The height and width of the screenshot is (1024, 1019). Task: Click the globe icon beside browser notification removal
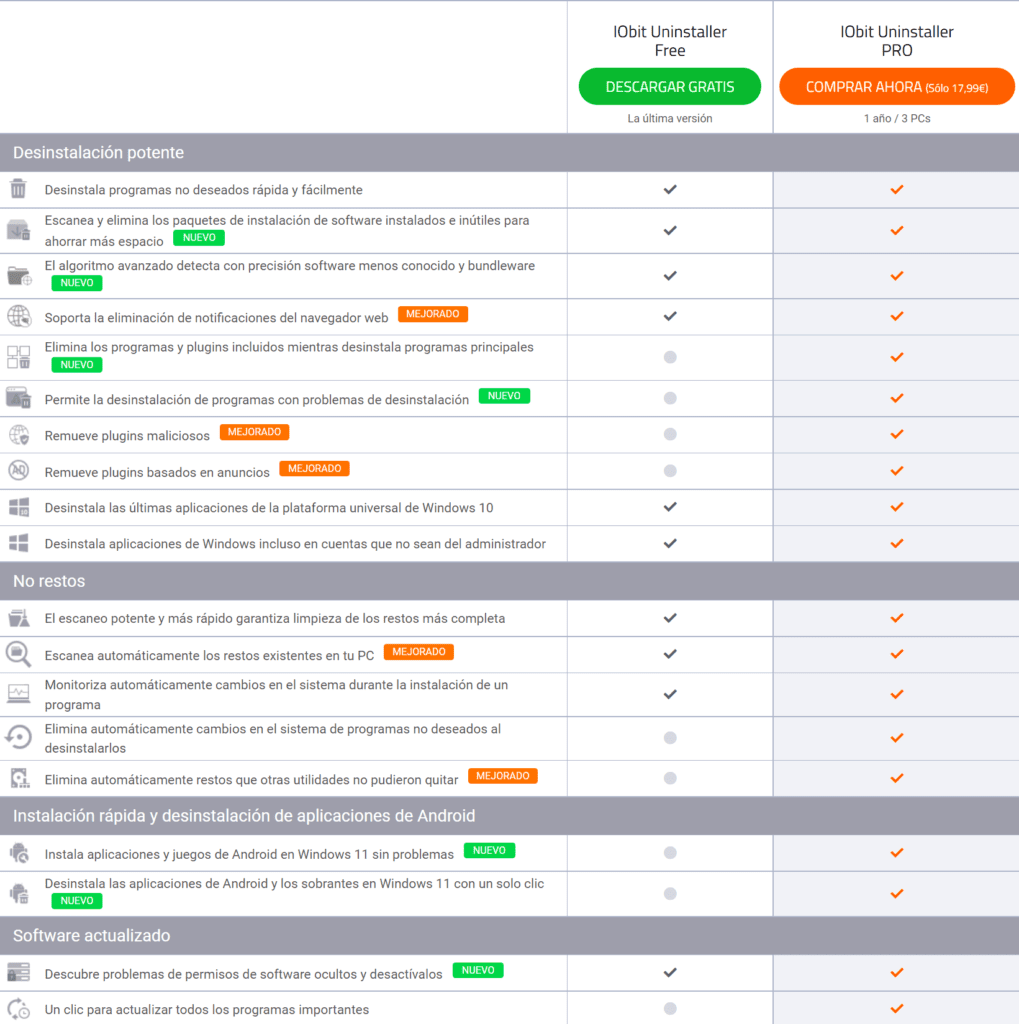(x=19, y=316)
